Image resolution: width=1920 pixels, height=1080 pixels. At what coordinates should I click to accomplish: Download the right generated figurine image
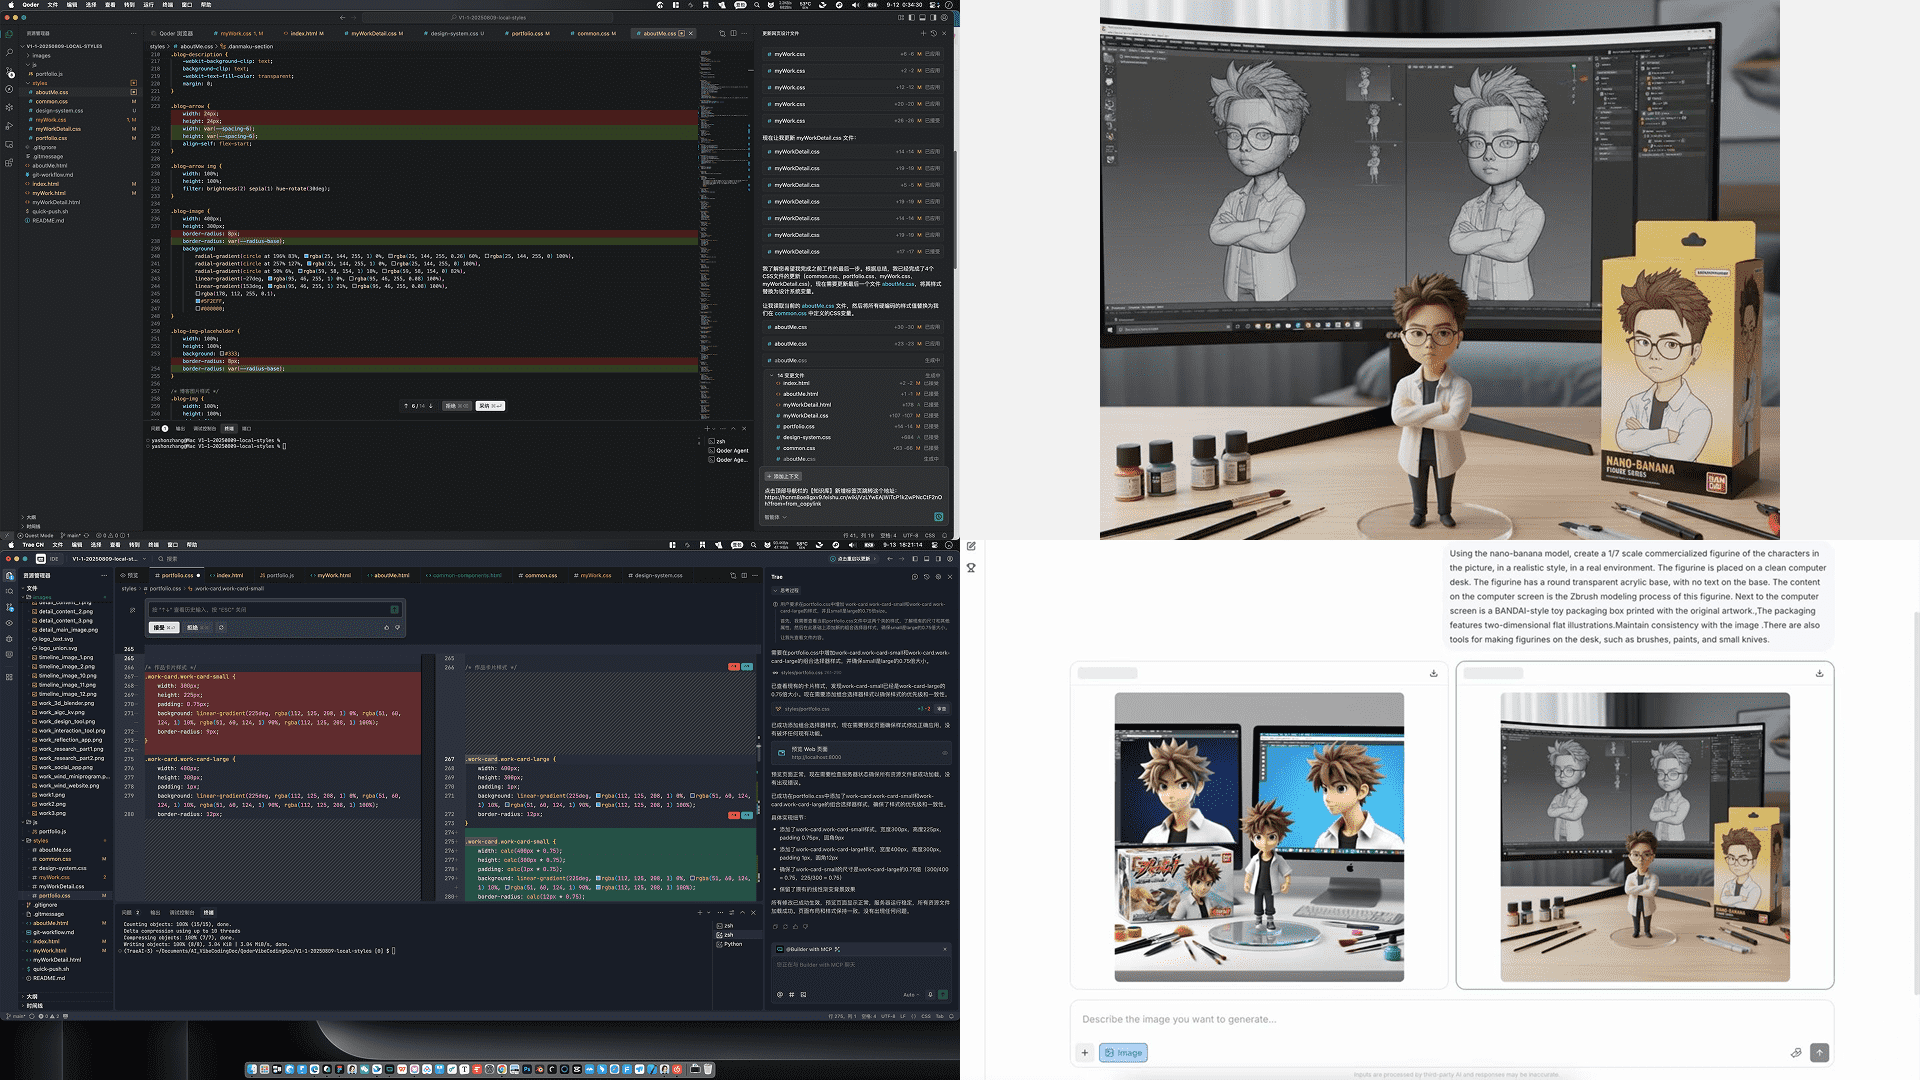[1819, 673]
